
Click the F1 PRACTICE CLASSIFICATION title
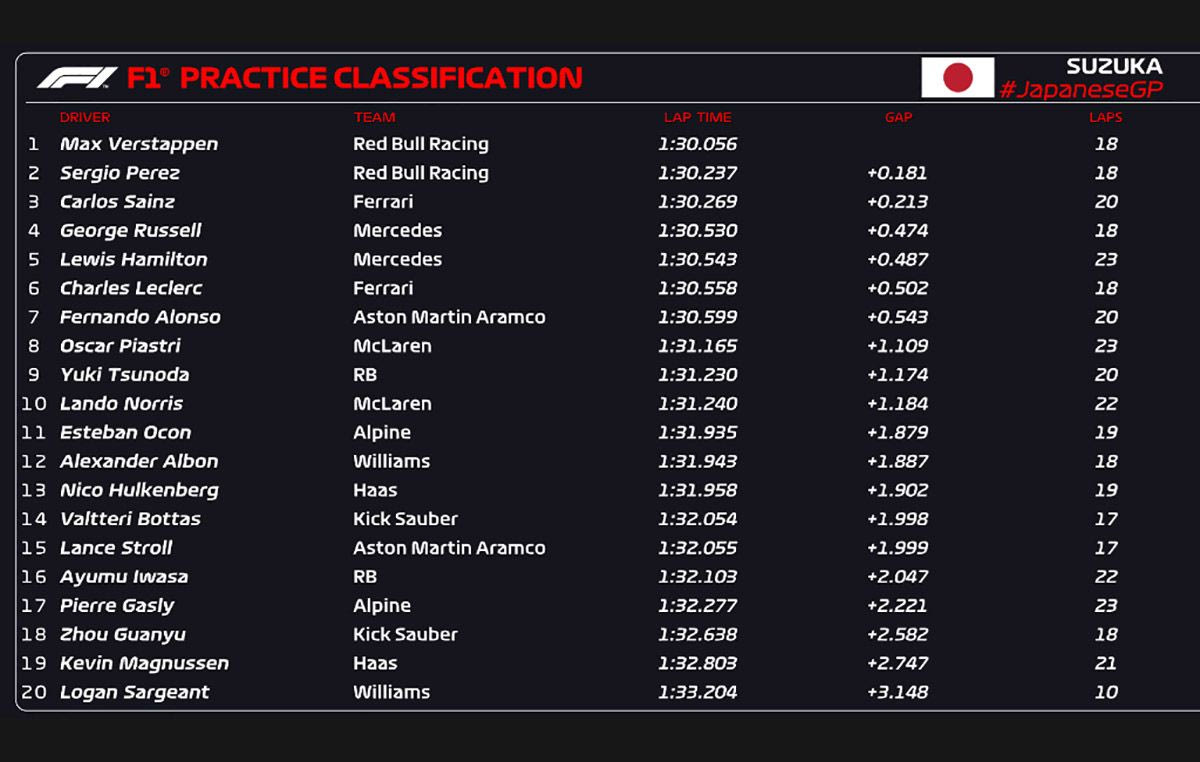point(355,78)
